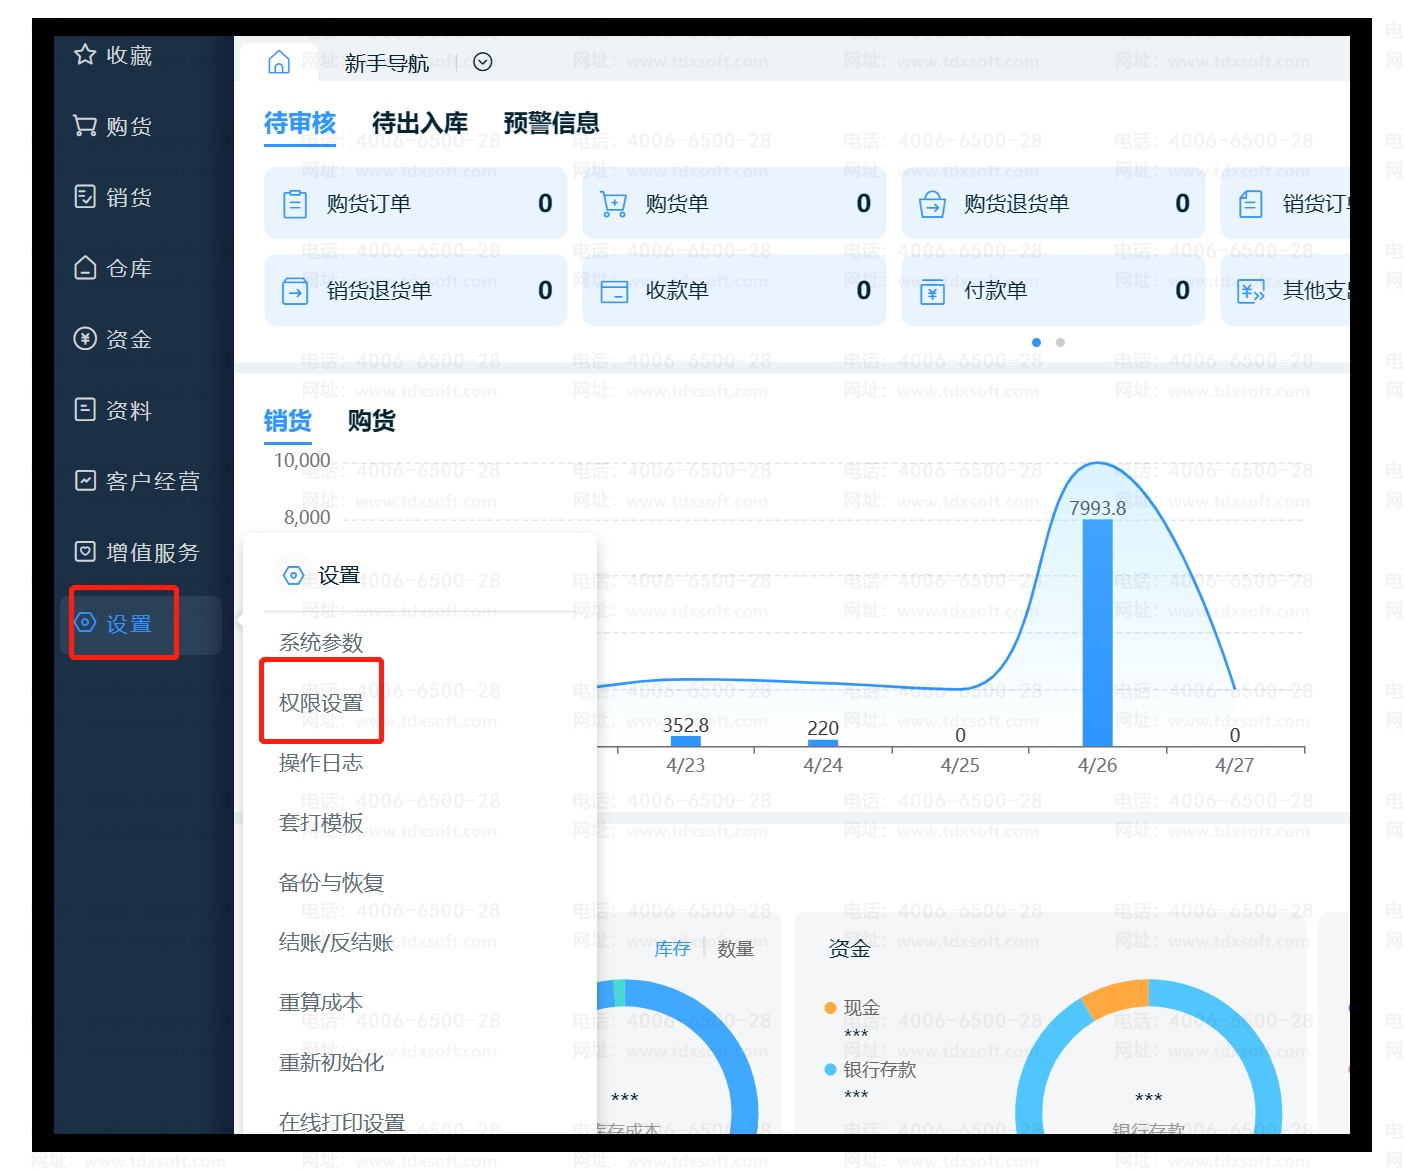1404x1170 pixels.
Task: Open the 收藏 star icon in sidebar
Action: [x=85, y=55]
